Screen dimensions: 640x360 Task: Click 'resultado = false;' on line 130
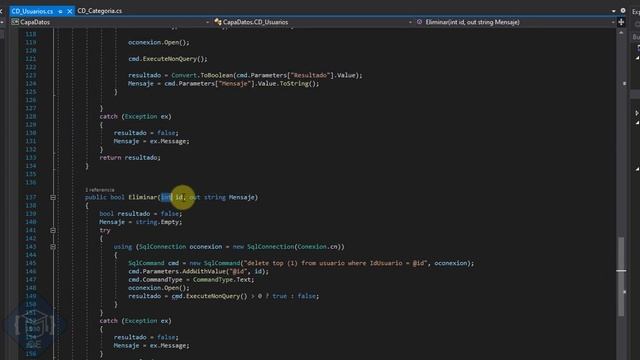click(146, 133)
